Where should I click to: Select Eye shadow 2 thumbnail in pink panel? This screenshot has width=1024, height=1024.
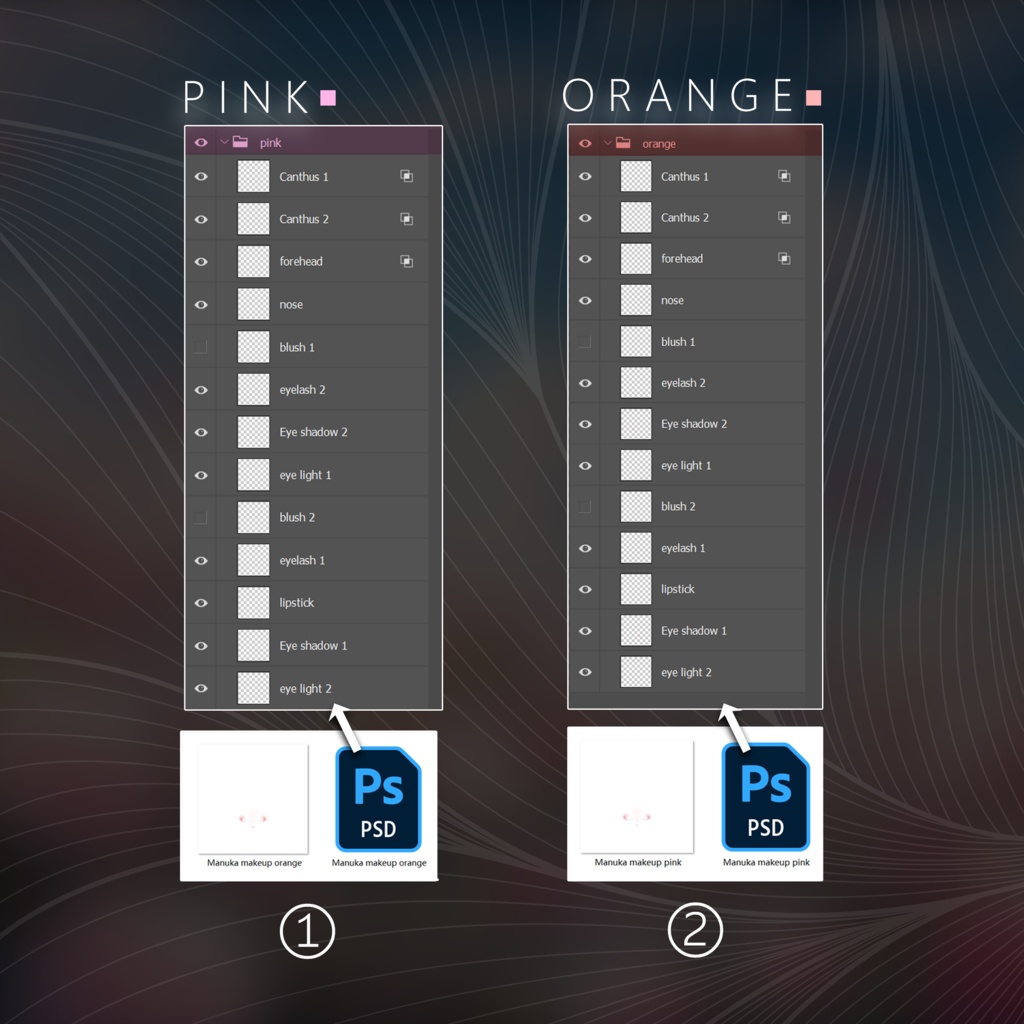(253, 432)
